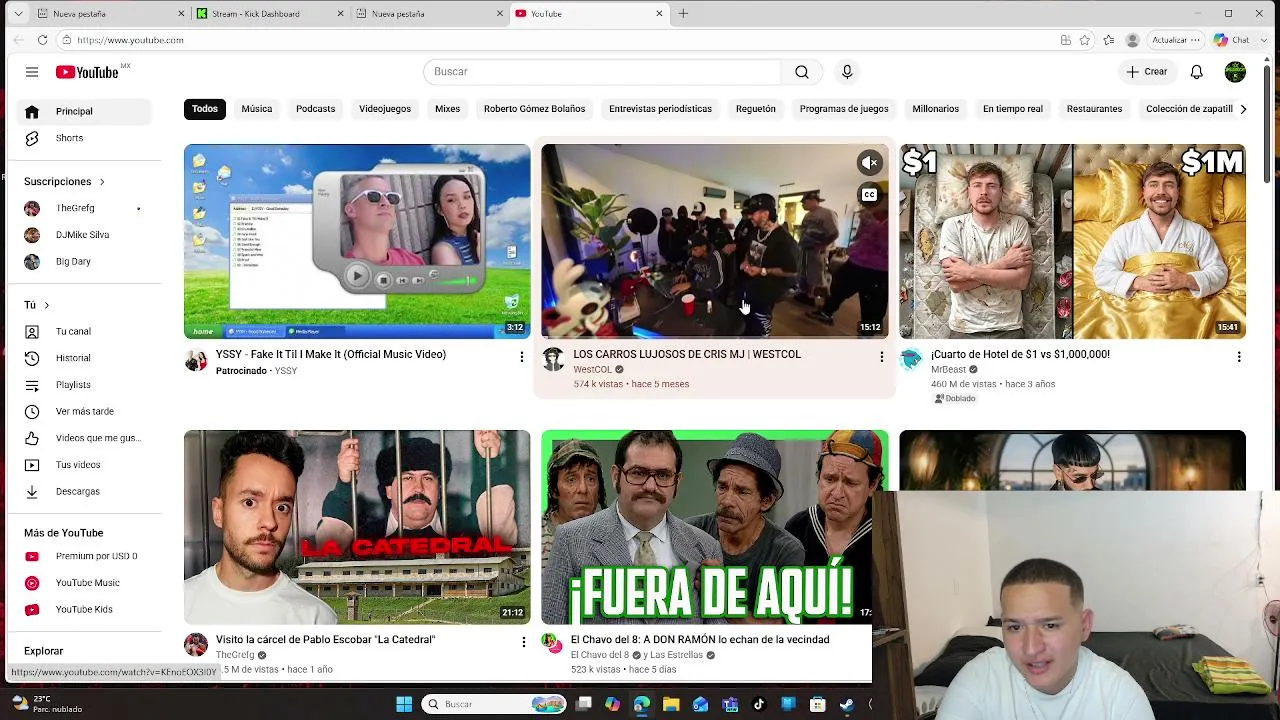The height and width of the screenshot is (720, 1280).
Task: Open DjMike Silva subscription channel
Action: coord(83,235)
